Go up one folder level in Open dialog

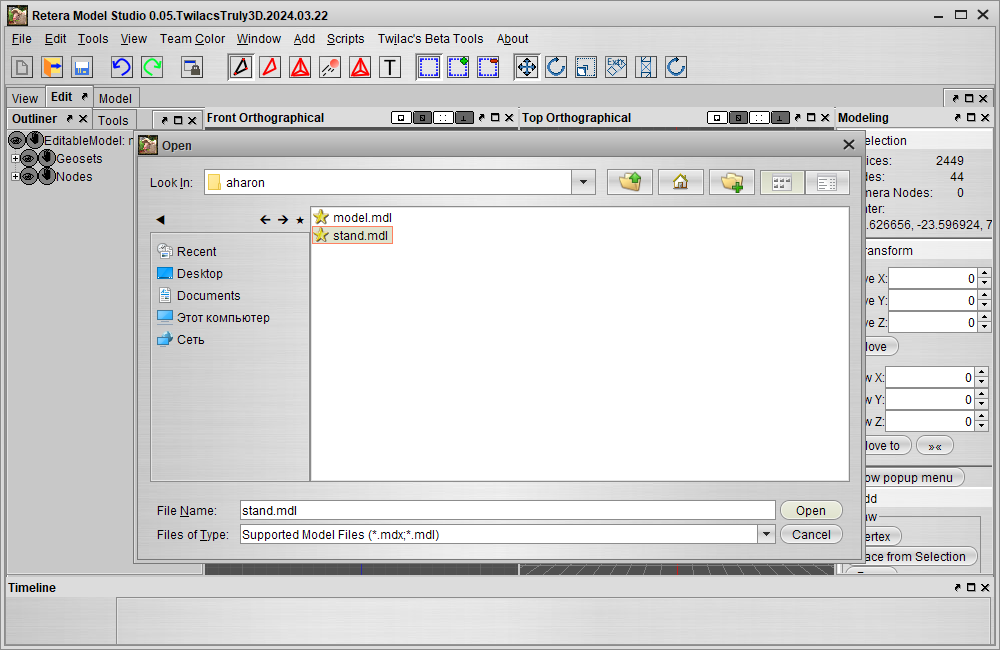click(x=629, y=182)
